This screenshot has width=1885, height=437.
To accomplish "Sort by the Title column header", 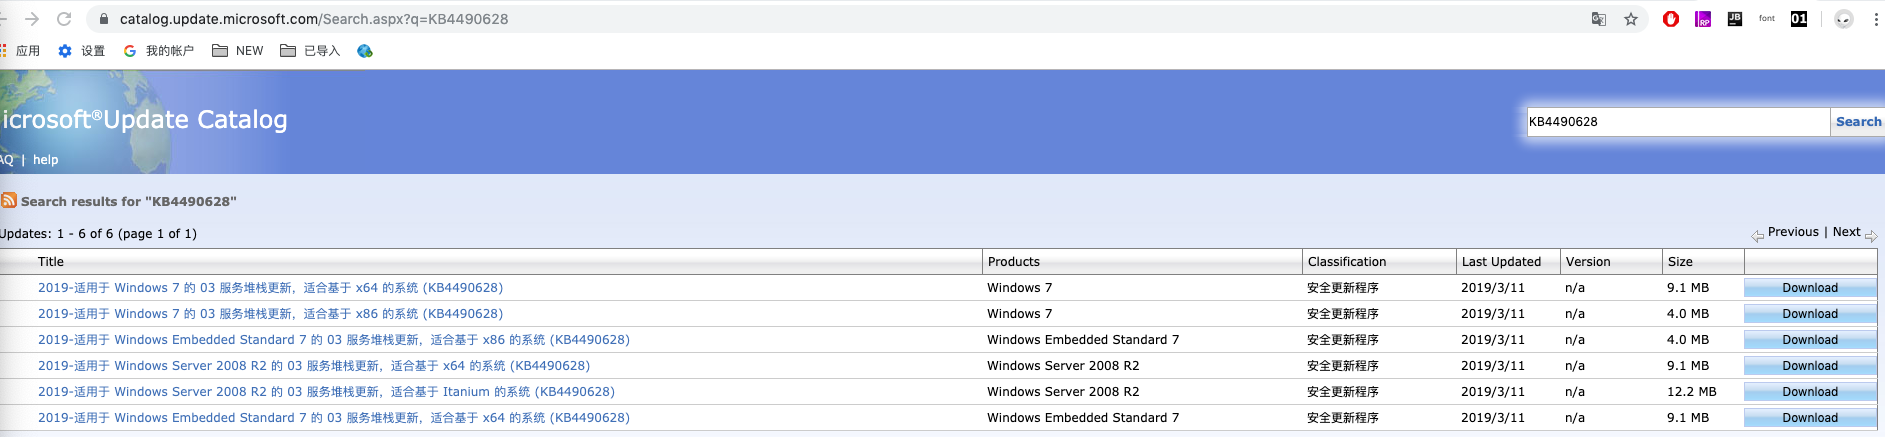I will coord(51,262).
